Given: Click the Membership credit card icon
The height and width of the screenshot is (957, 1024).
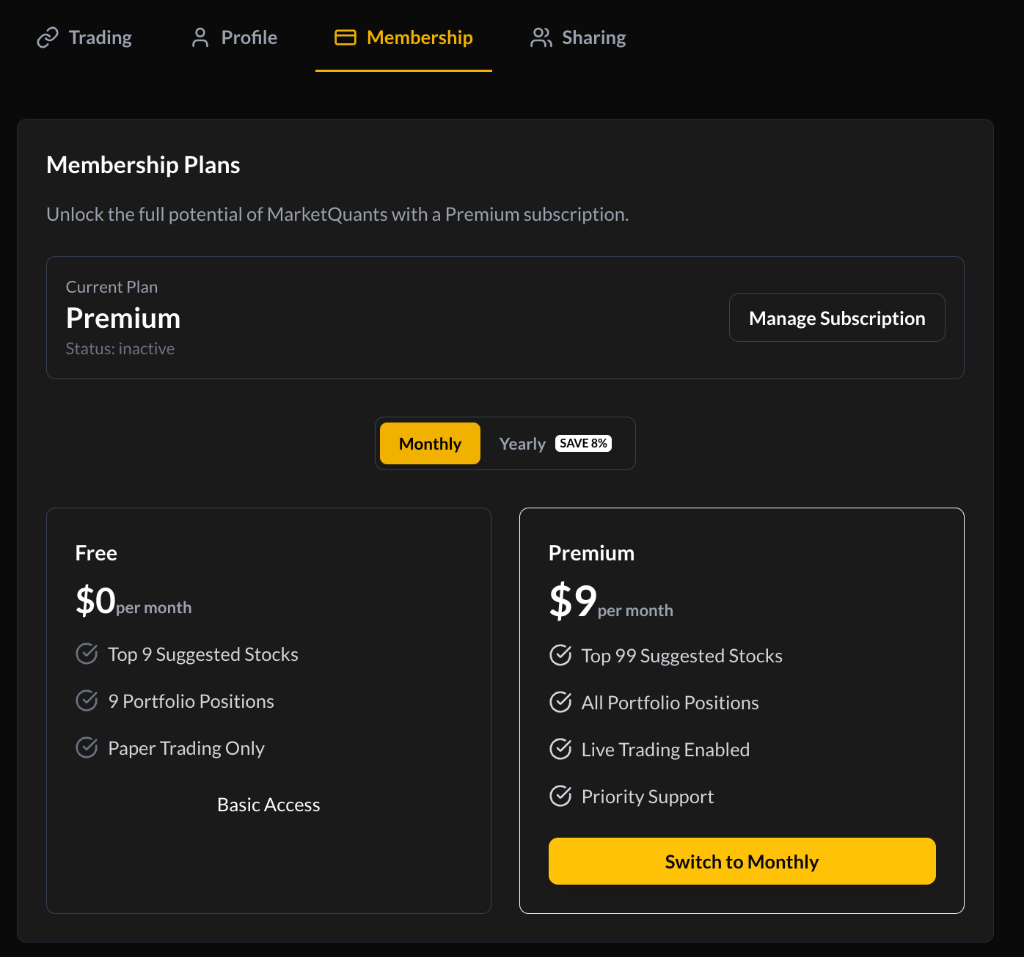Looking at the screenshot, I should pos(345,38).
